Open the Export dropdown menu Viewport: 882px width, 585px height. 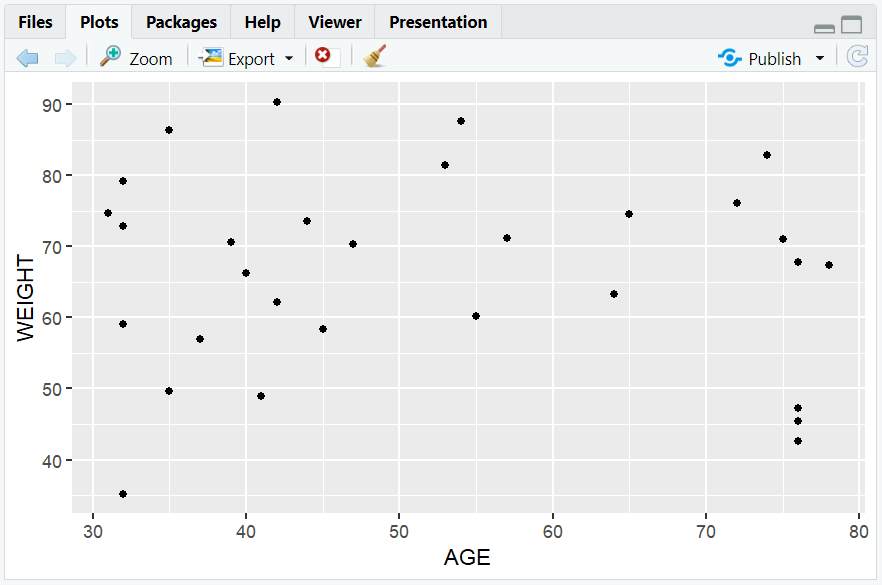288,58
